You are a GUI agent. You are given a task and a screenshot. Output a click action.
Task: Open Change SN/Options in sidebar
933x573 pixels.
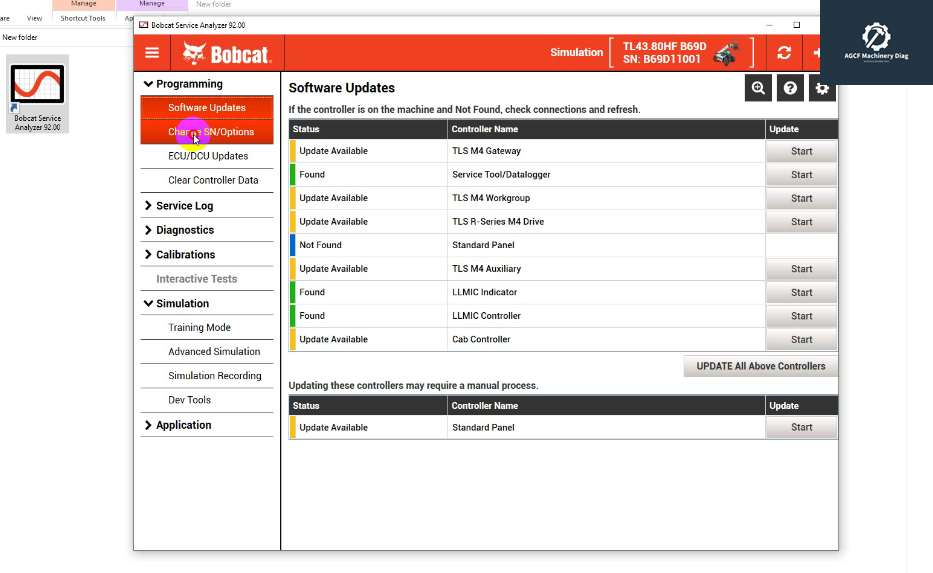tap(207, 132)
